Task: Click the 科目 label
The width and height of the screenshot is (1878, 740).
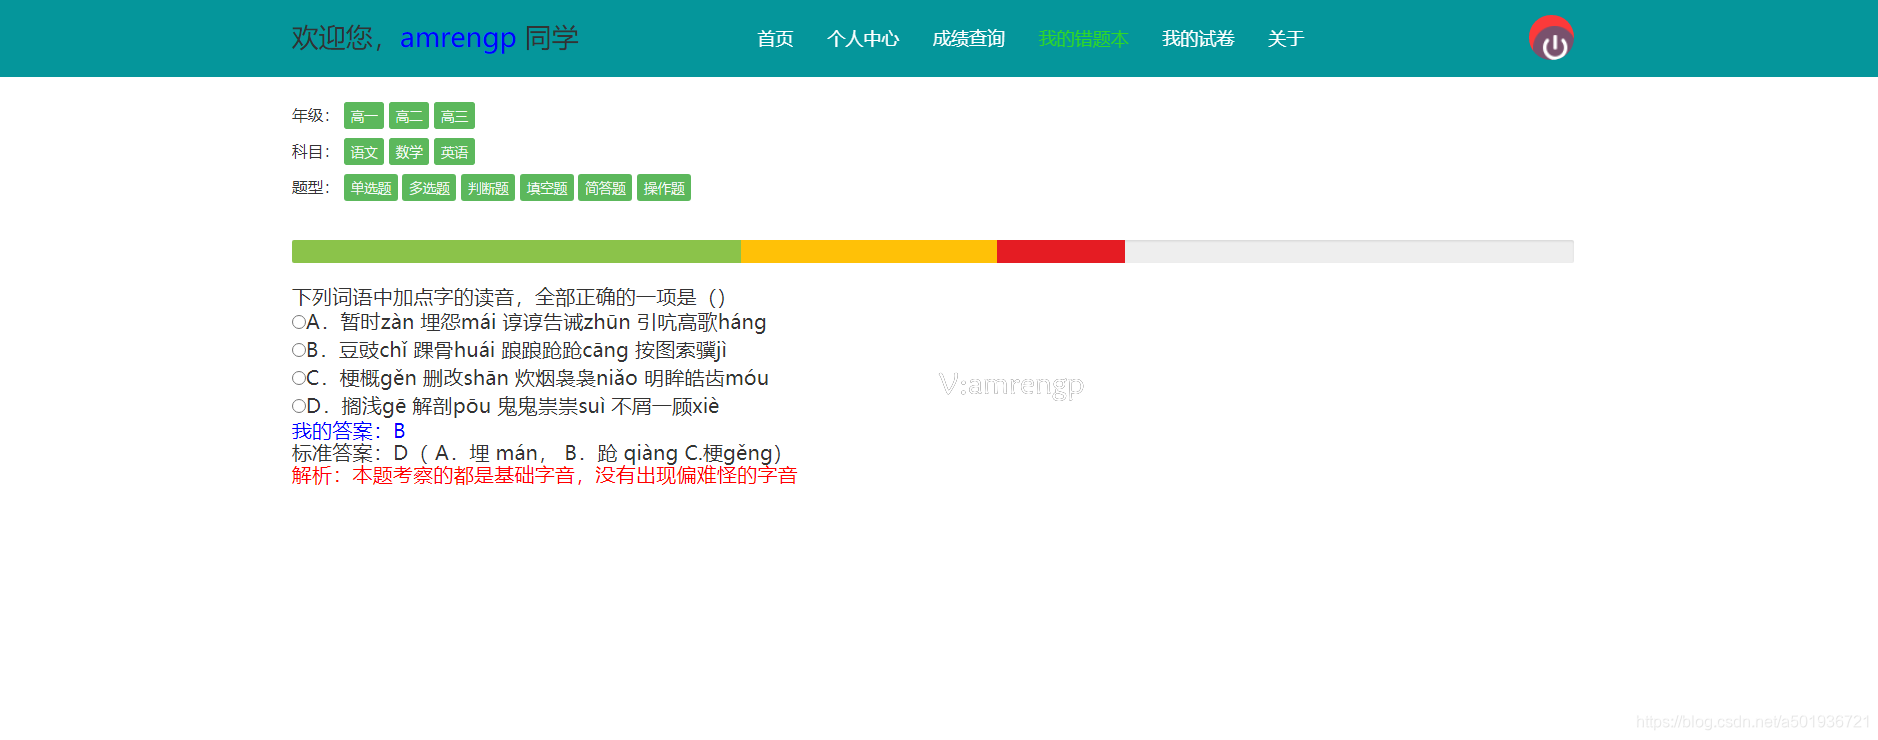Action: [310, 152]
